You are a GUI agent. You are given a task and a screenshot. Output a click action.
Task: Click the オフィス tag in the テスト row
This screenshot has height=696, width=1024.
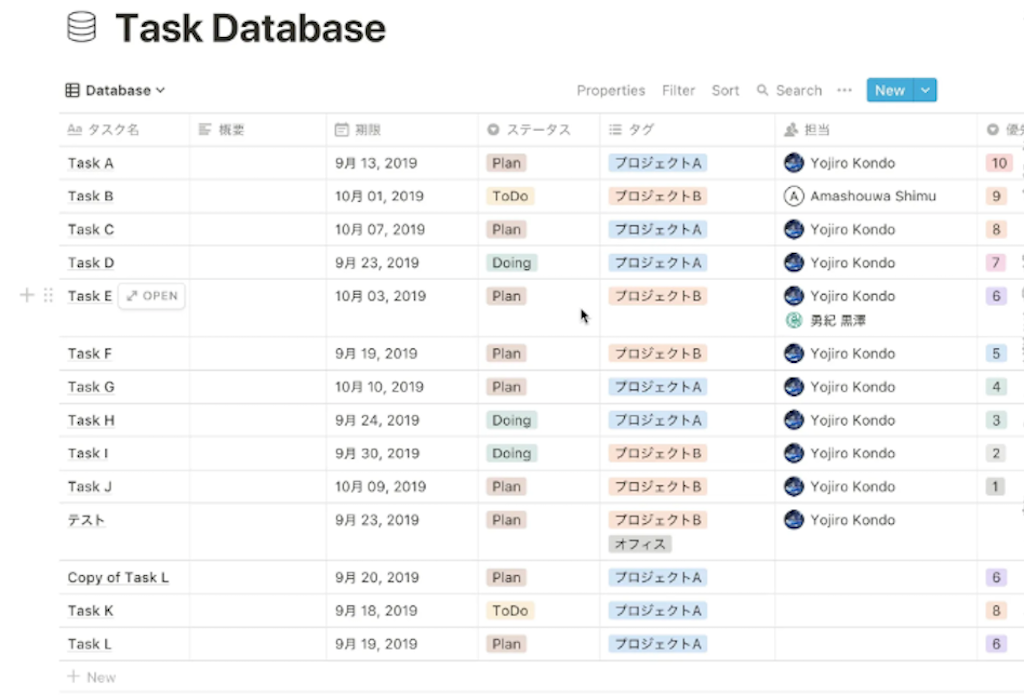point(640,544)
